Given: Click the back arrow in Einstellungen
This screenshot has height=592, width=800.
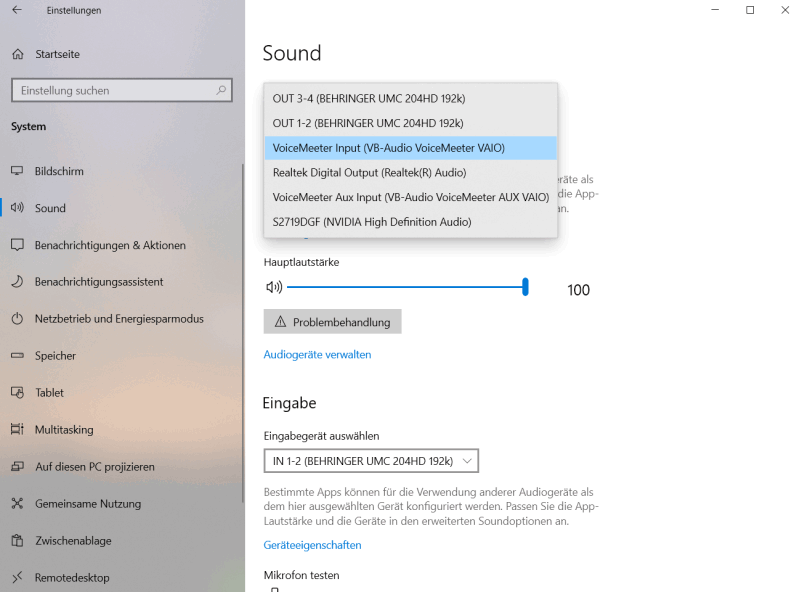Looking at the screenshot, I should click(x=17, y=10).
